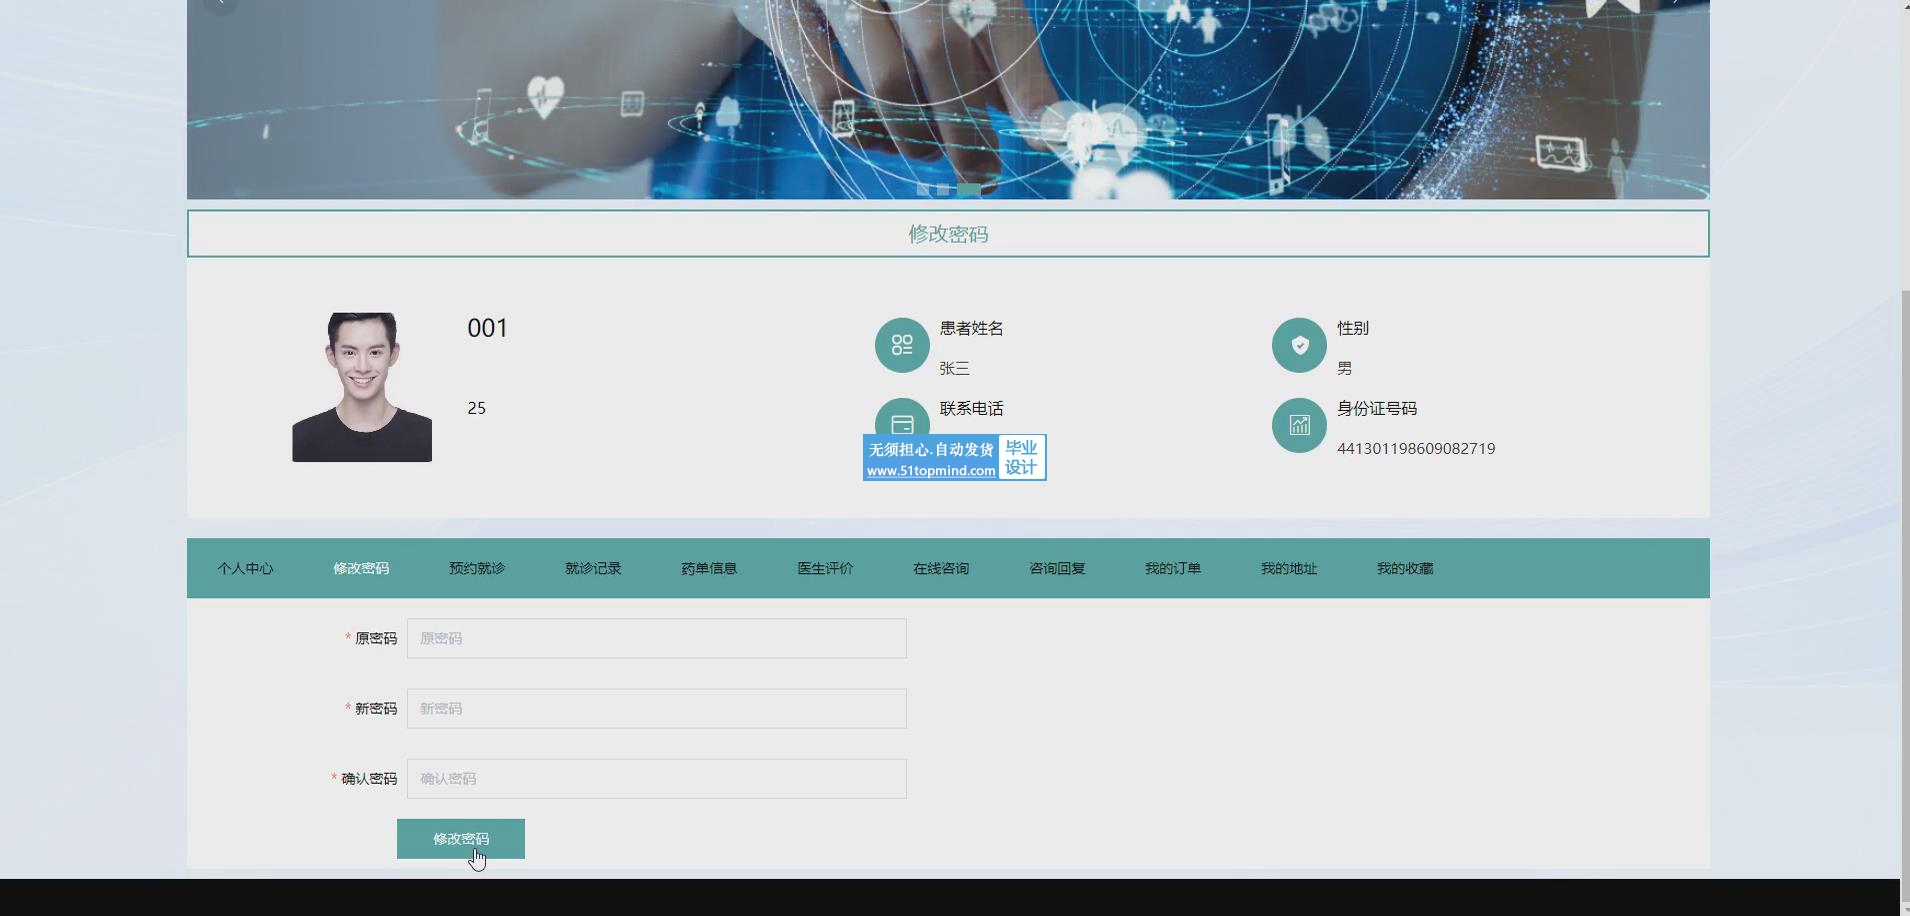Click the user avatar photo
The image size is (1910, 916).
(362, 387)
